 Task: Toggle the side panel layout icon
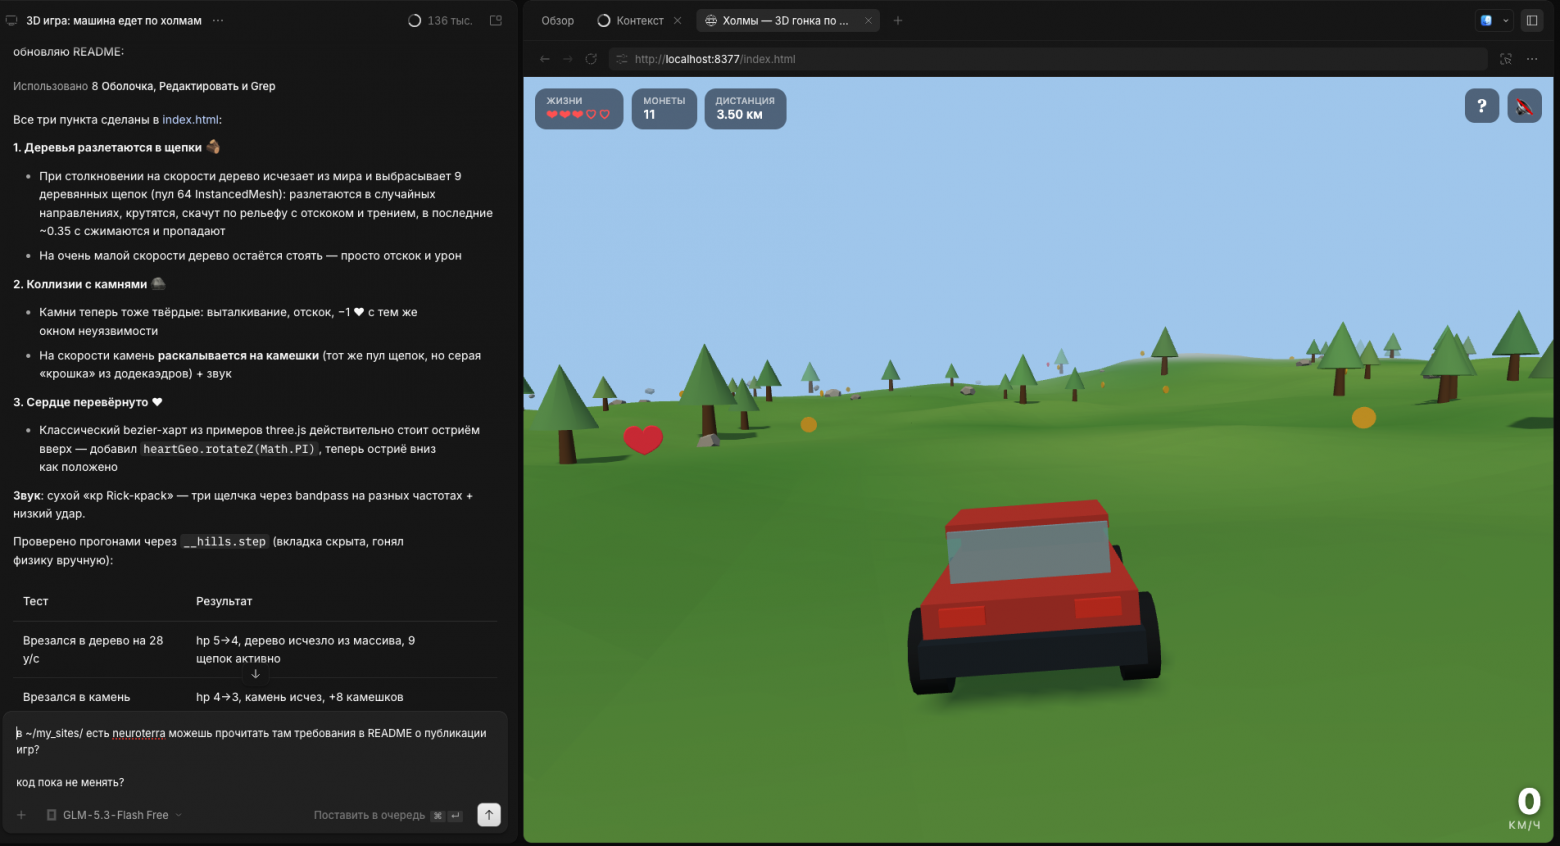pos(1532,20)
